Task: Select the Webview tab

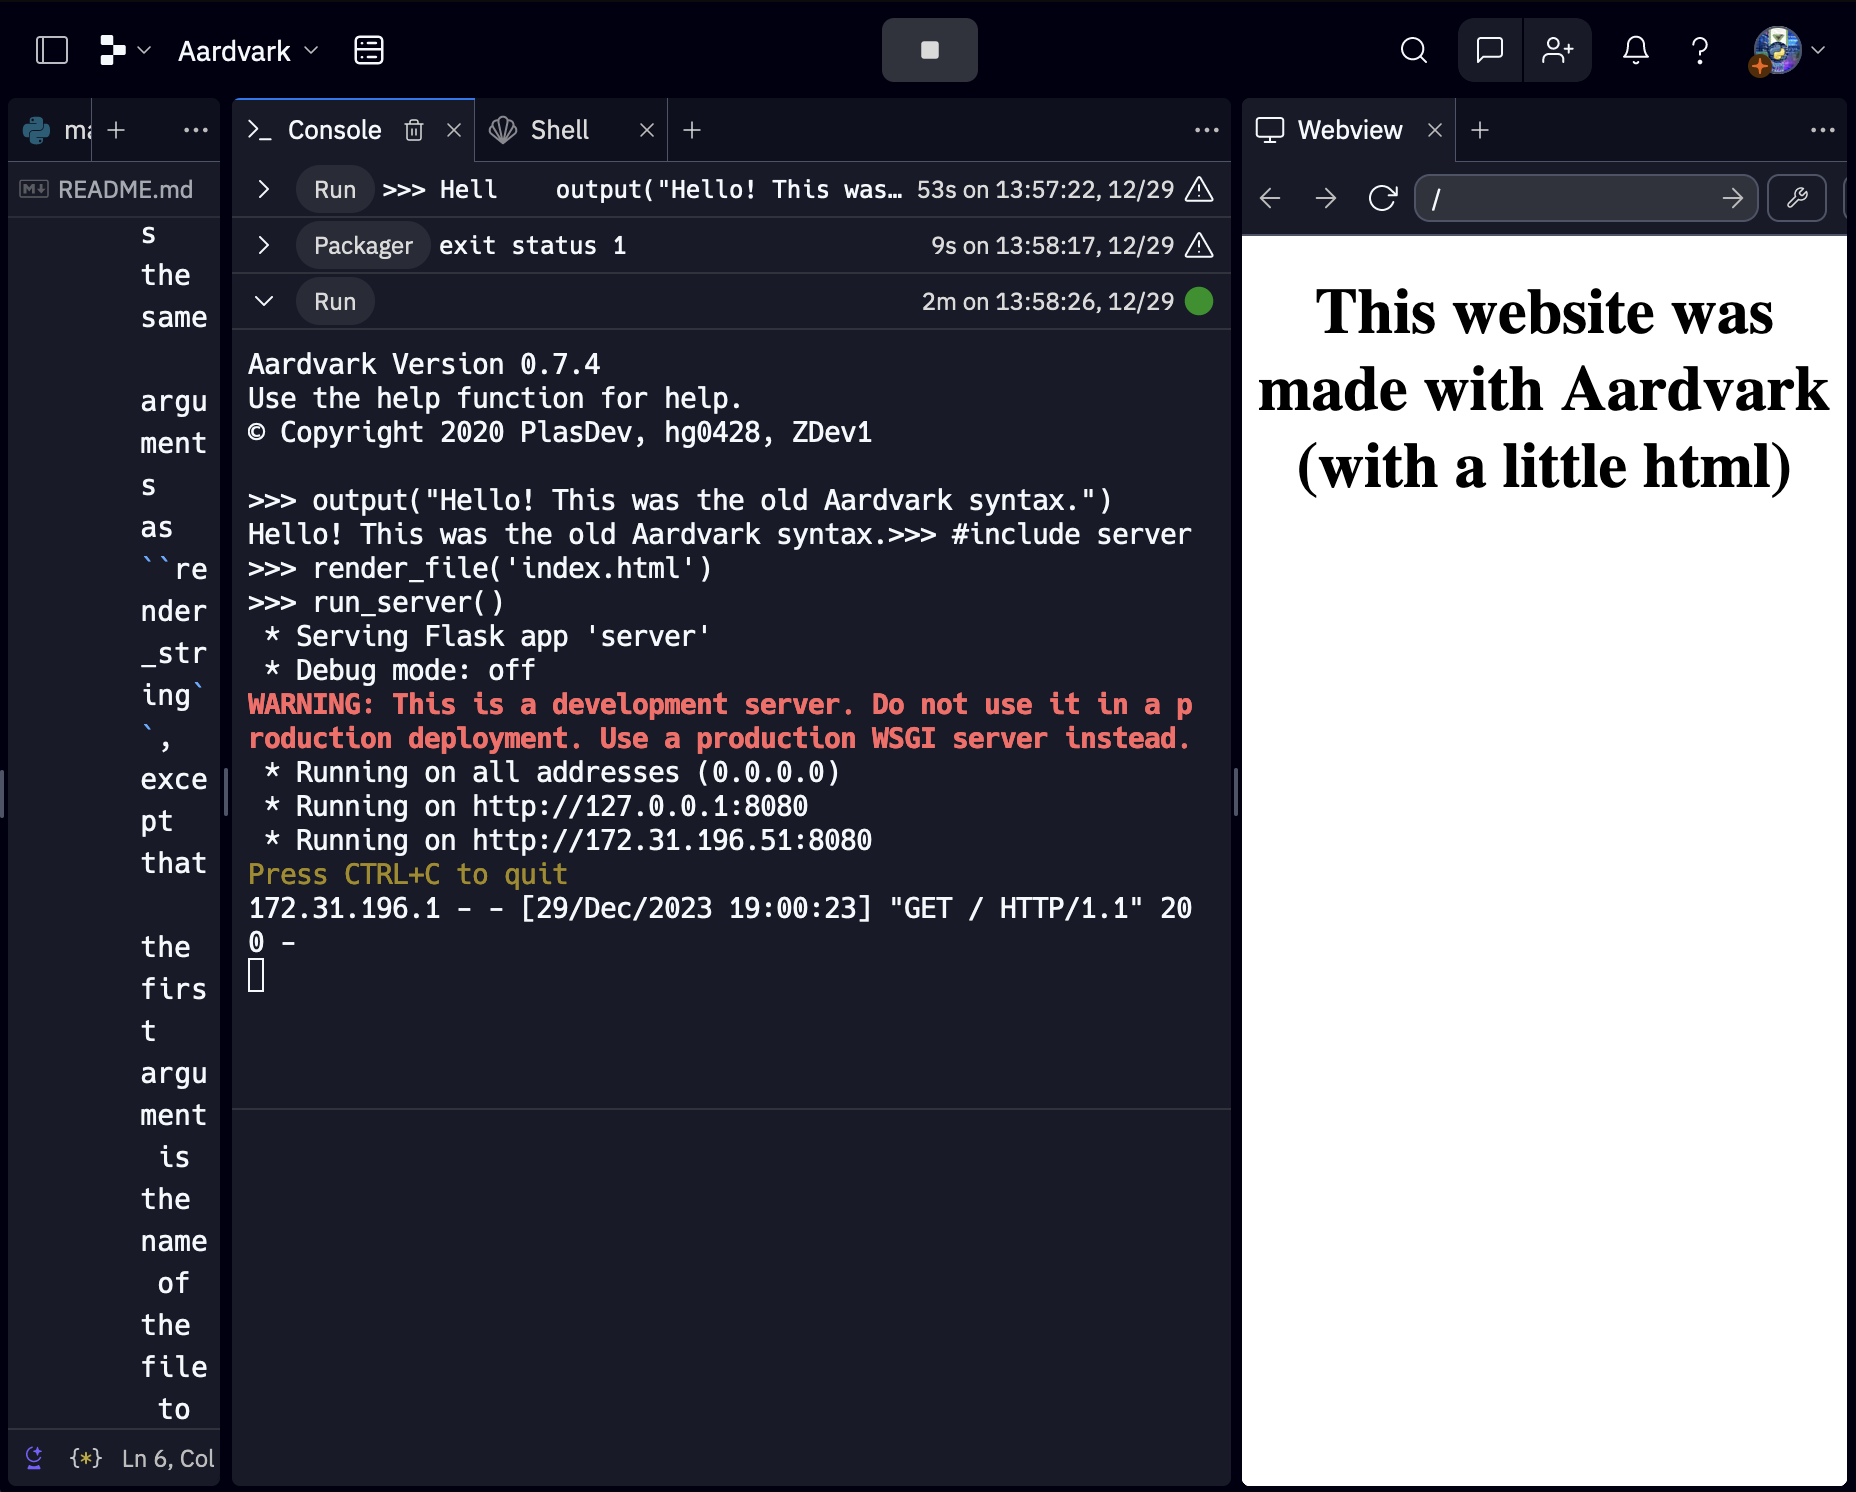Action: click(1347, 130)
